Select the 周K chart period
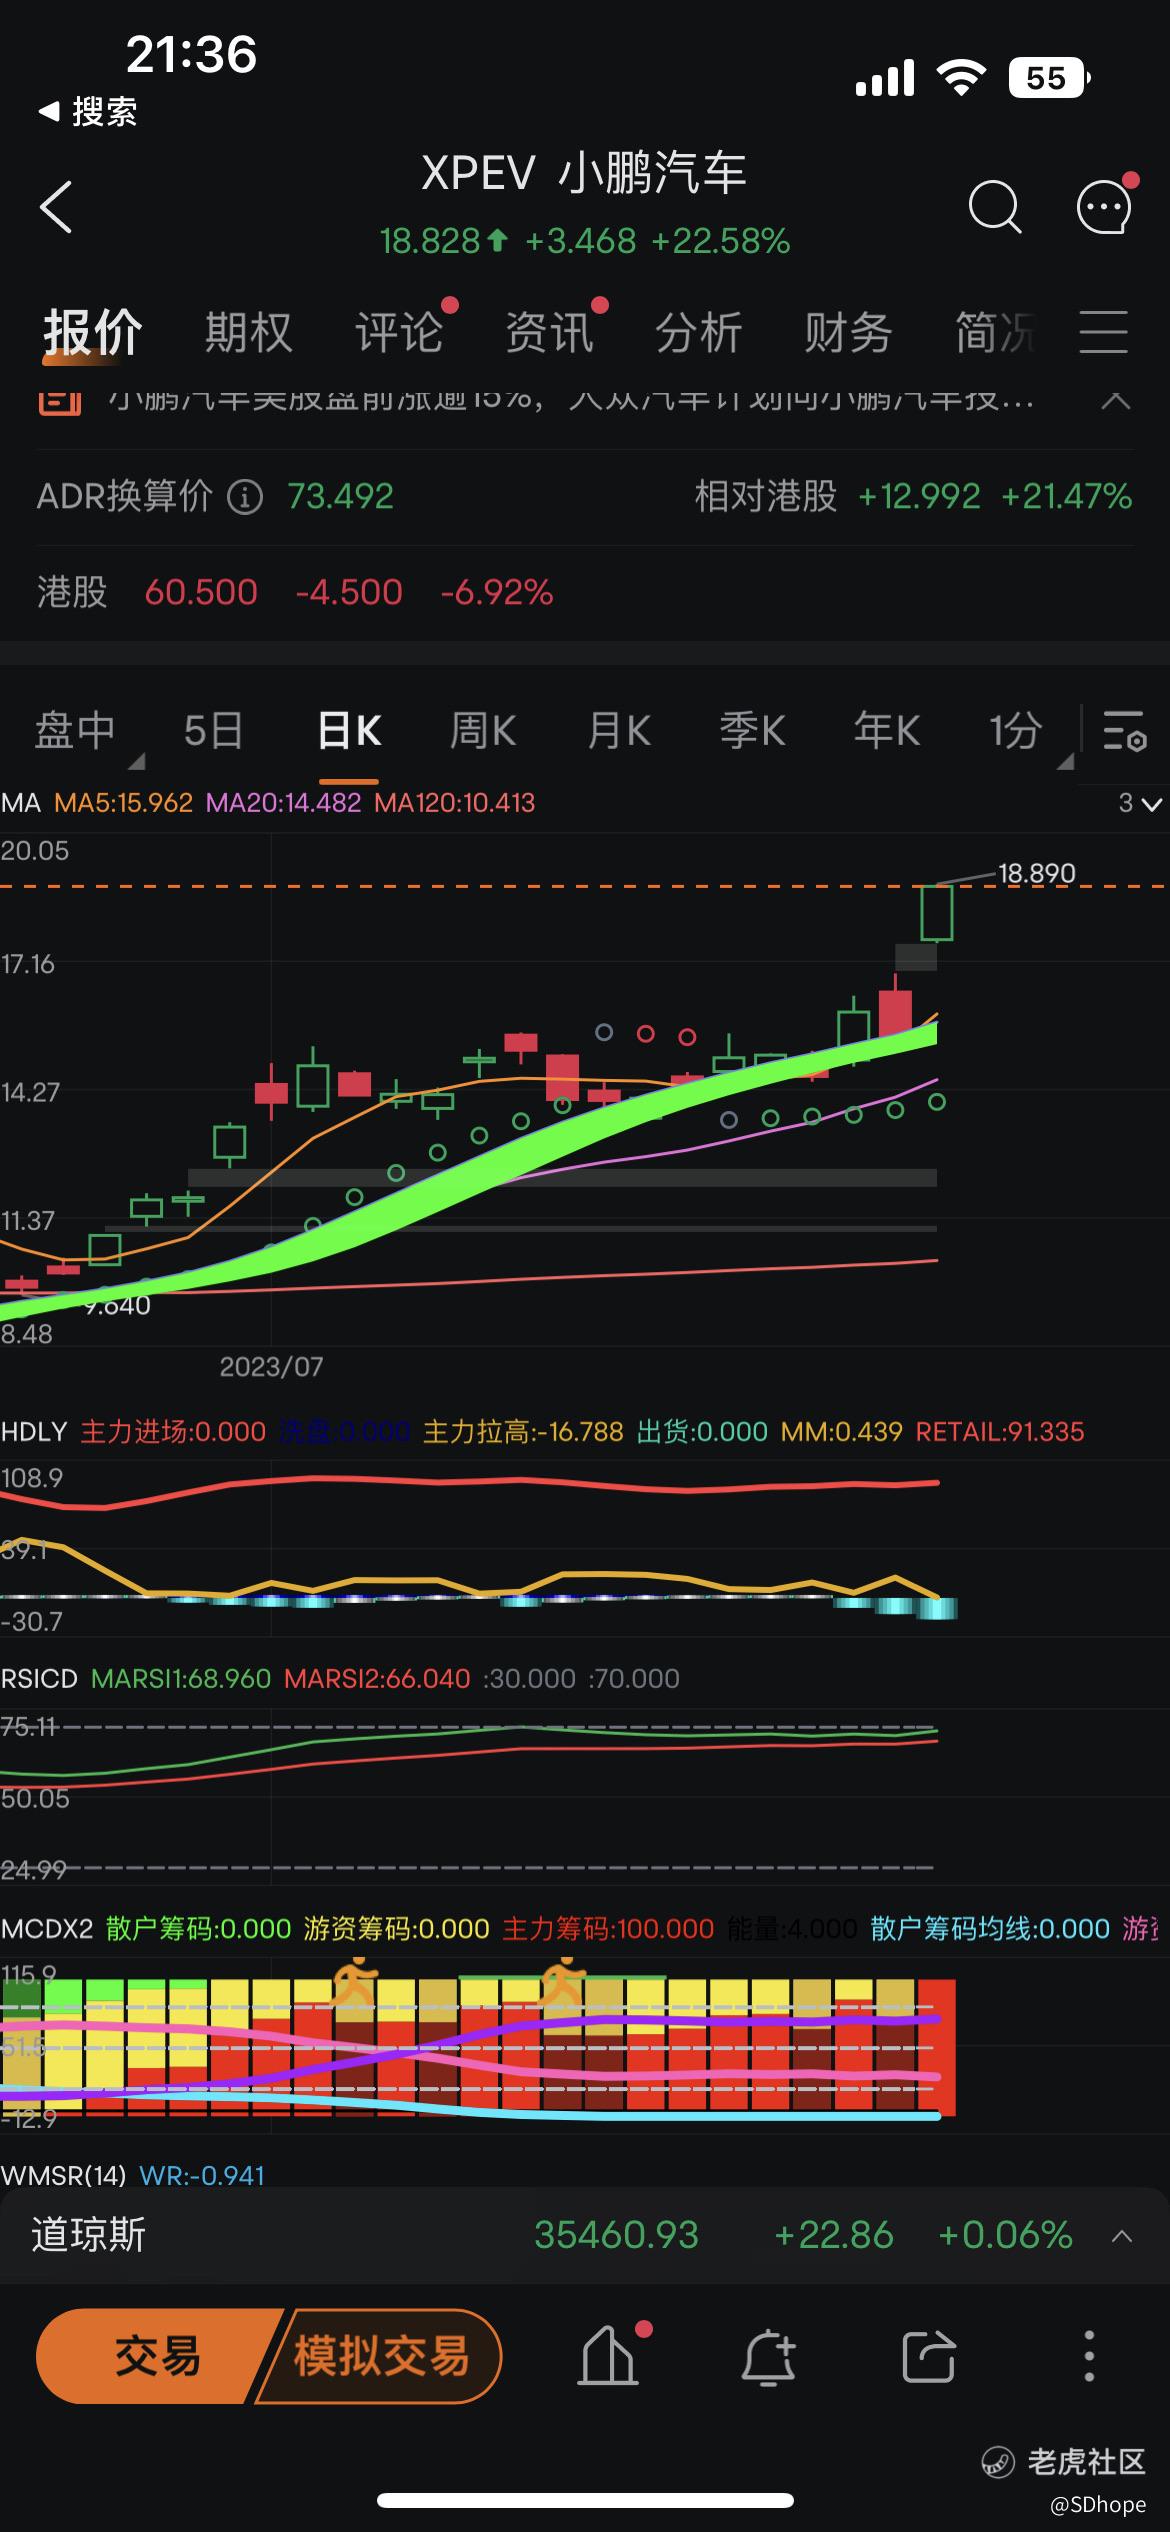This screenshot has height=2532, width=1170. point(483,731)
